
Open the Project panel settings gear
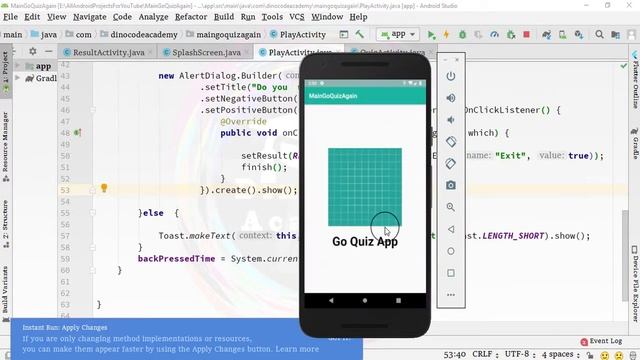coord(33,51)
